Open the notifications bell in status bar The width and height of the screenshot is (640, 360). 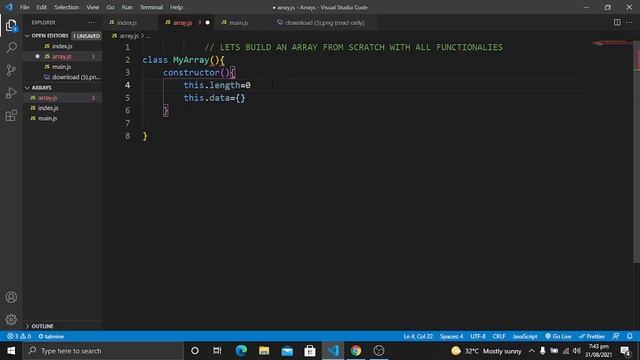(629, 336)
